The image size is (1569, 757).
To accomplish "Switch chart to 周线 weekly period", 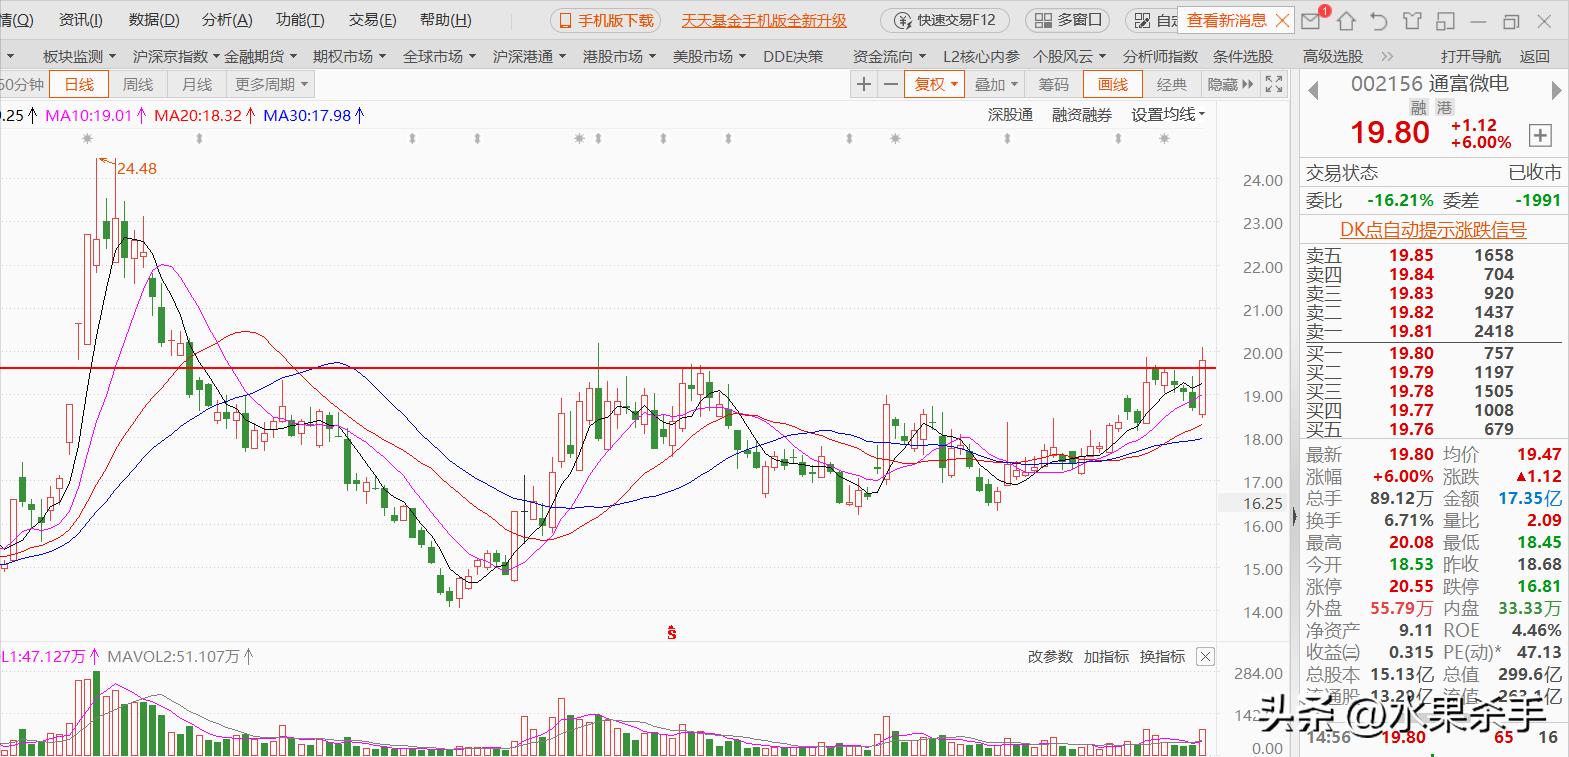I will click(x=138, y=85).
